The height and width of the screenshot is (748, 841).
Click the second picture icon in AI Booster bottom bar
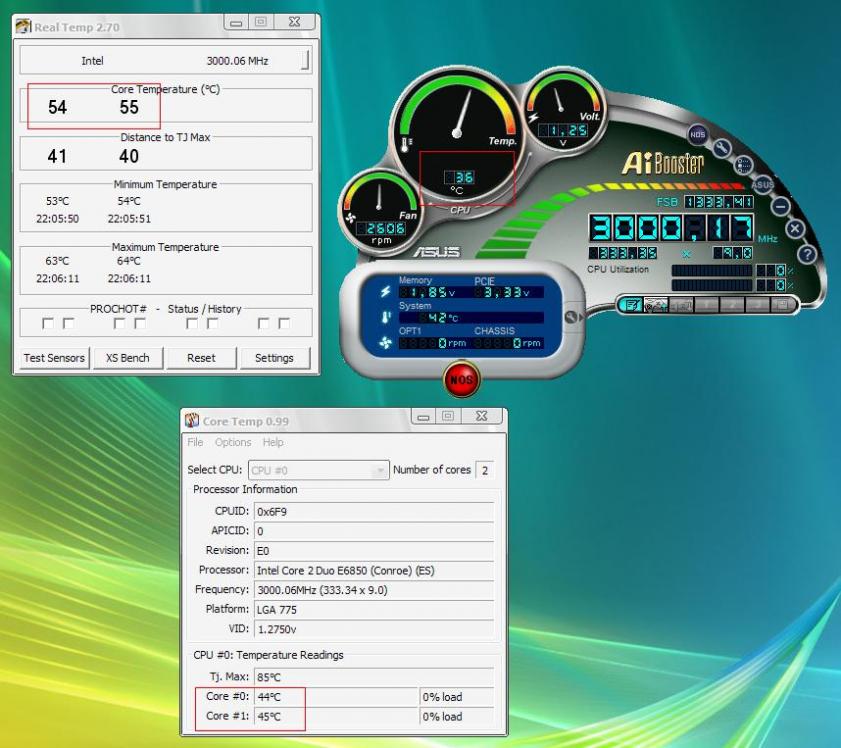coord(655,305)
